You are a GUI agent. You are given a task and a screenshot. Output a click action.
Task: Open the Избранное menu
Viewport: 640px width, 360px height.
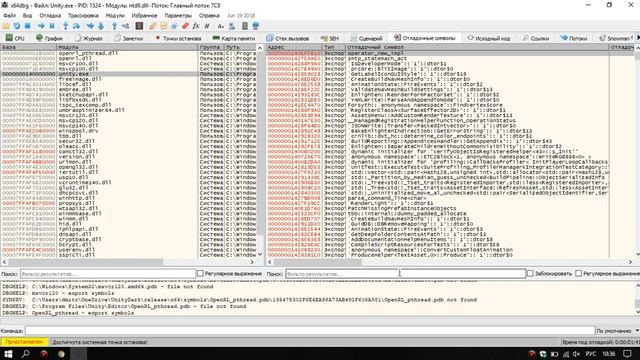click(x=144, y=16)
